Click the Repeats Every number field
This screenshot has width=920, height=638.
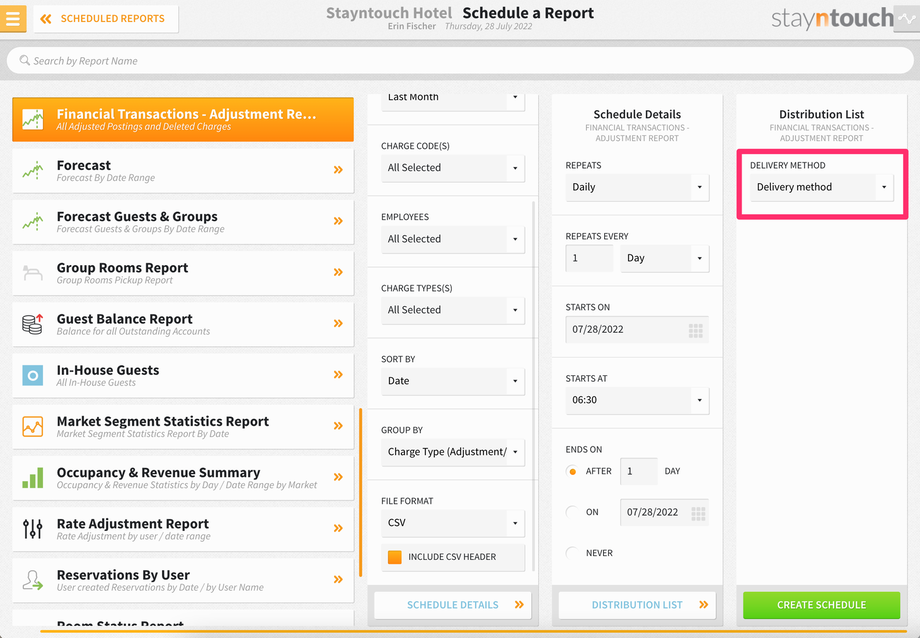(x=589, y=258)
